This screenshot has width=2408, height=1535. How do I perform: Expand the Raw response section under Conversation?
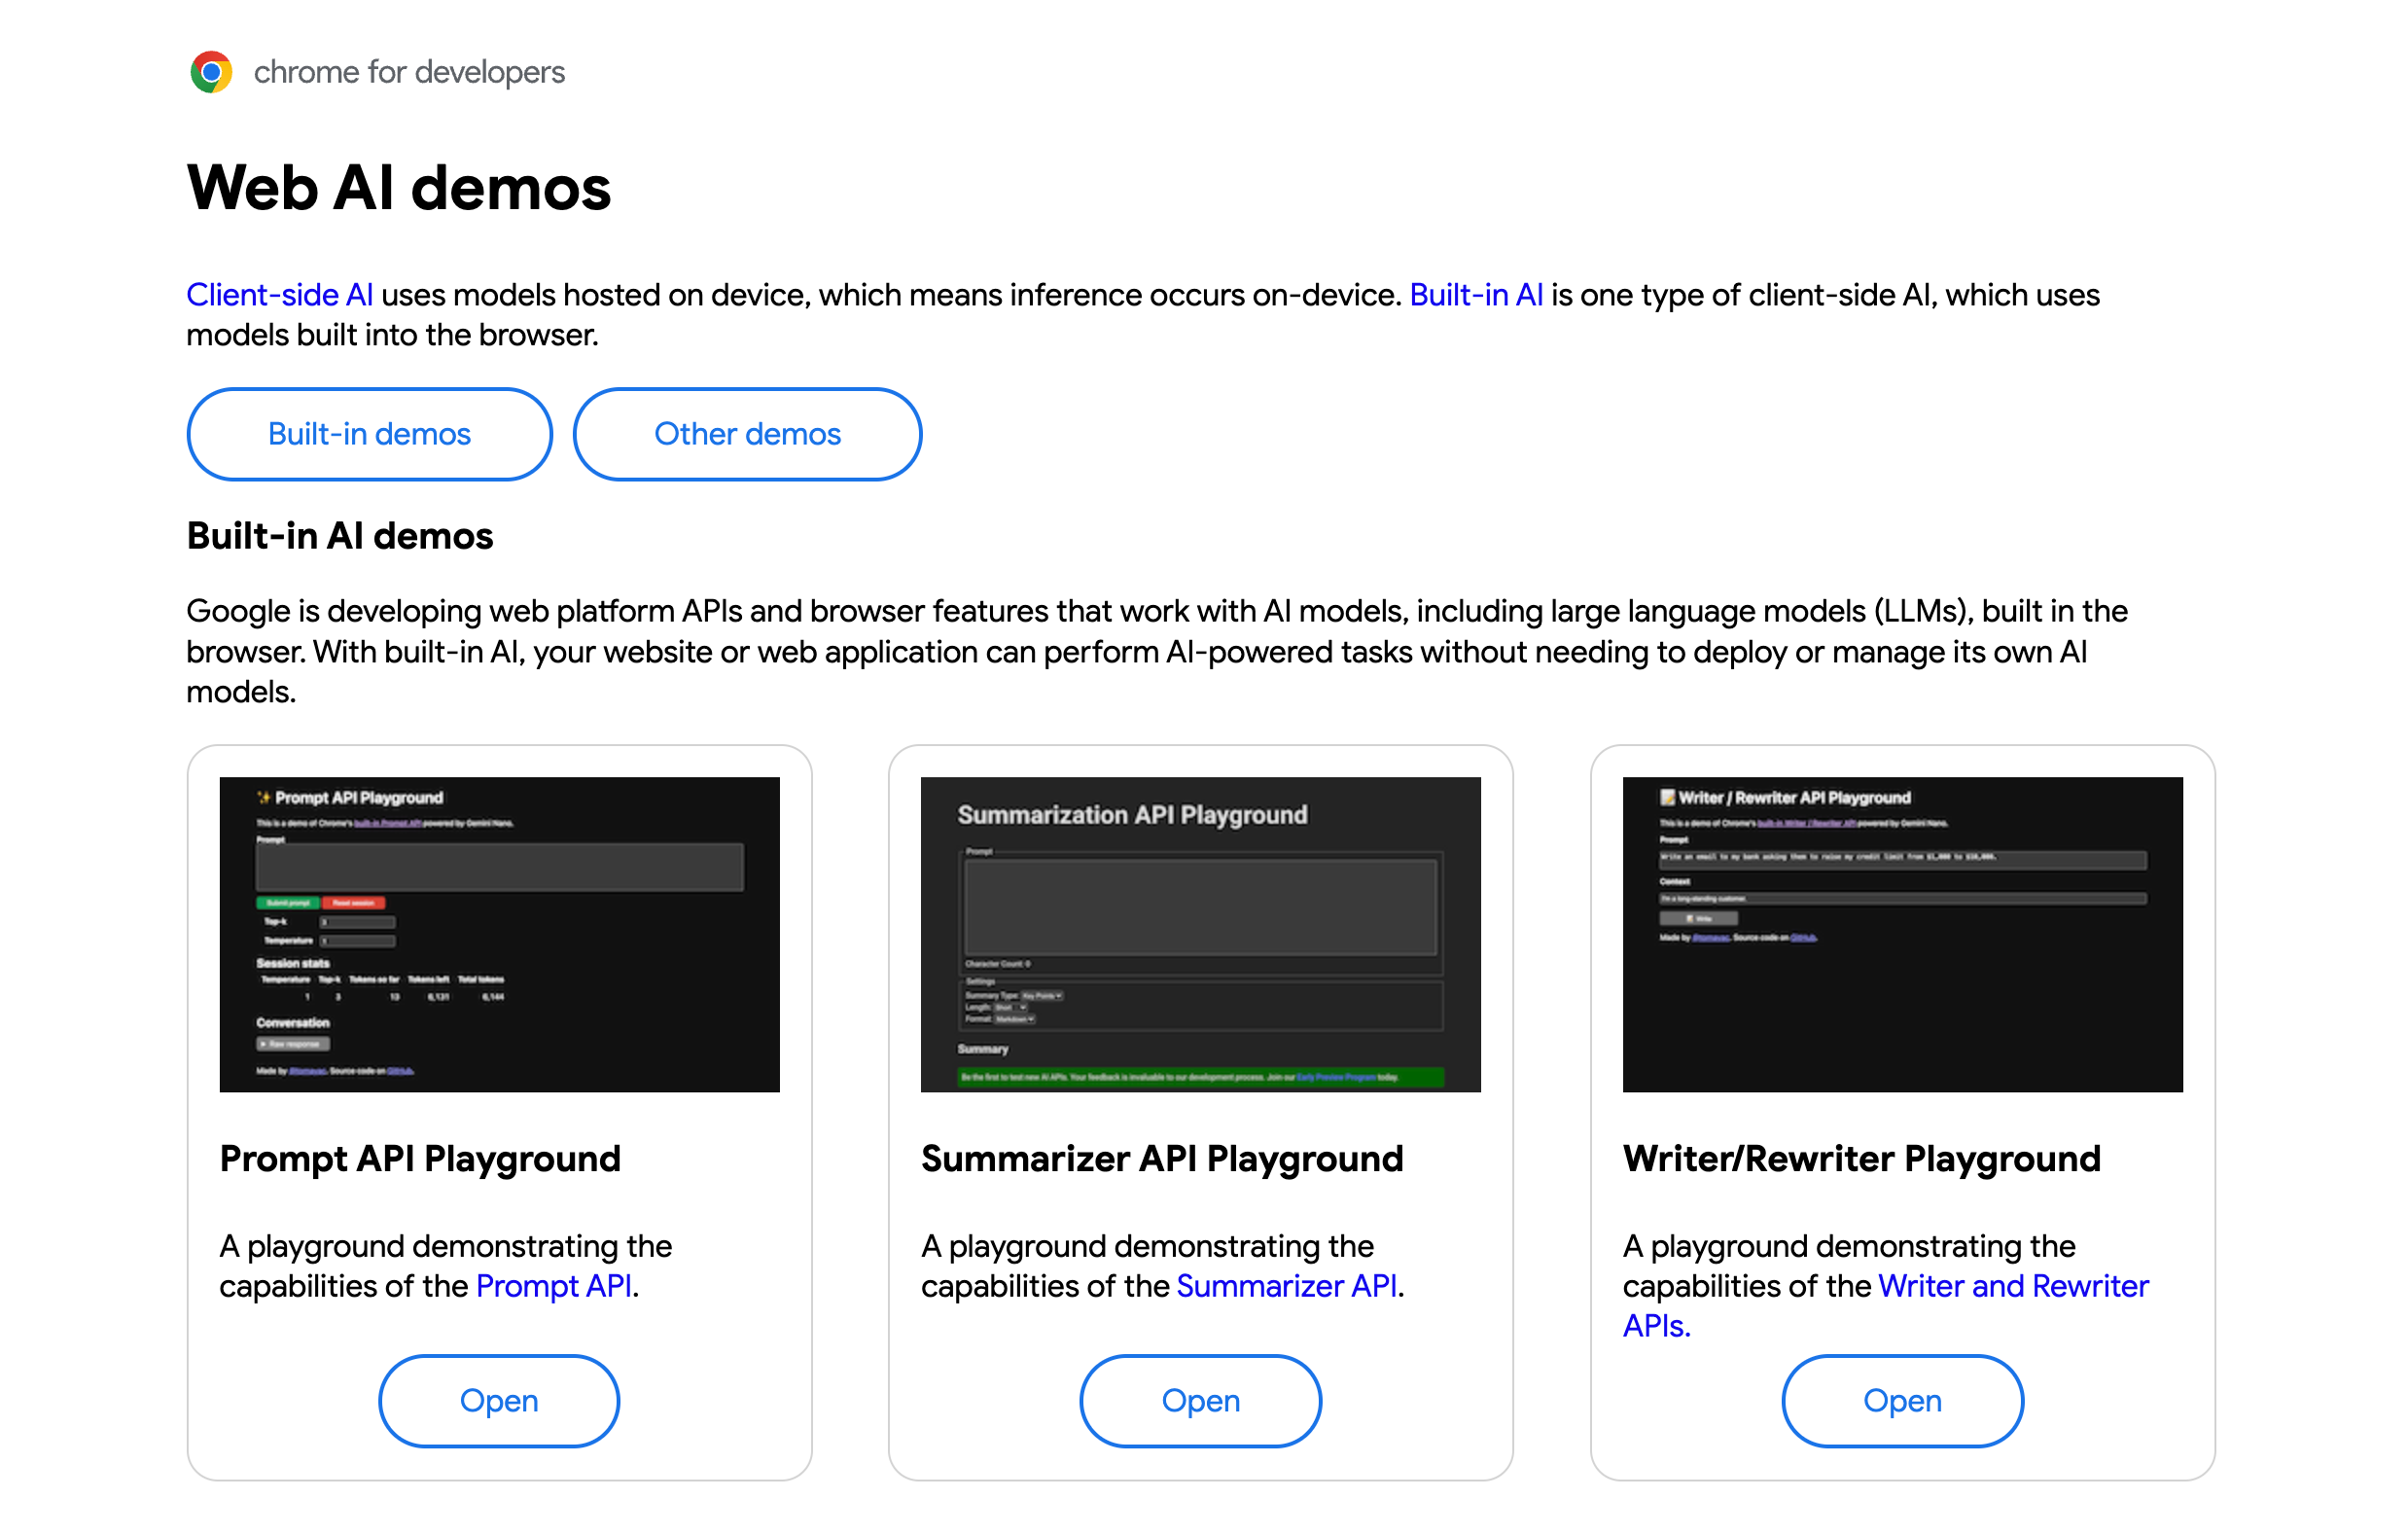(293, 1044)
